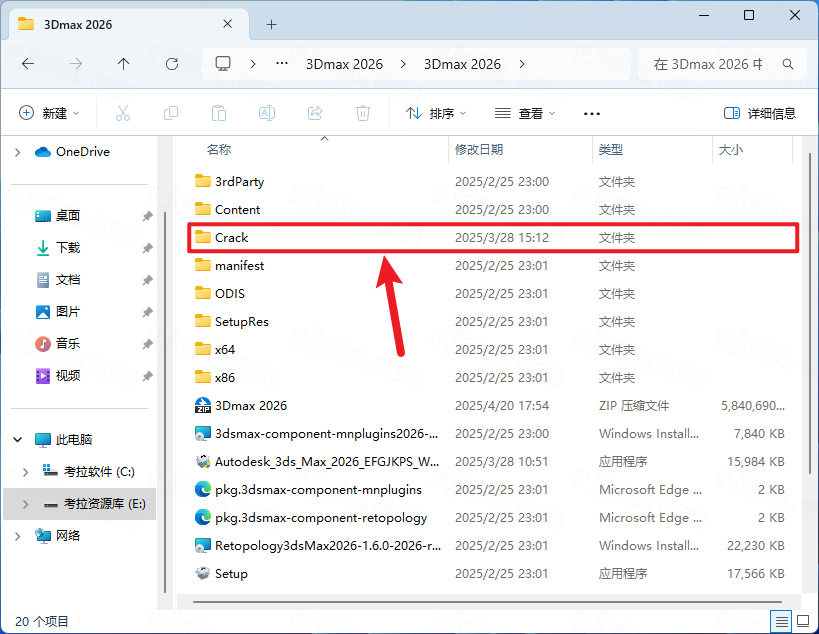Unpin 桌面 using its pin icon
Viewport: 819px width, 634px height.
[x=148, y=216]
